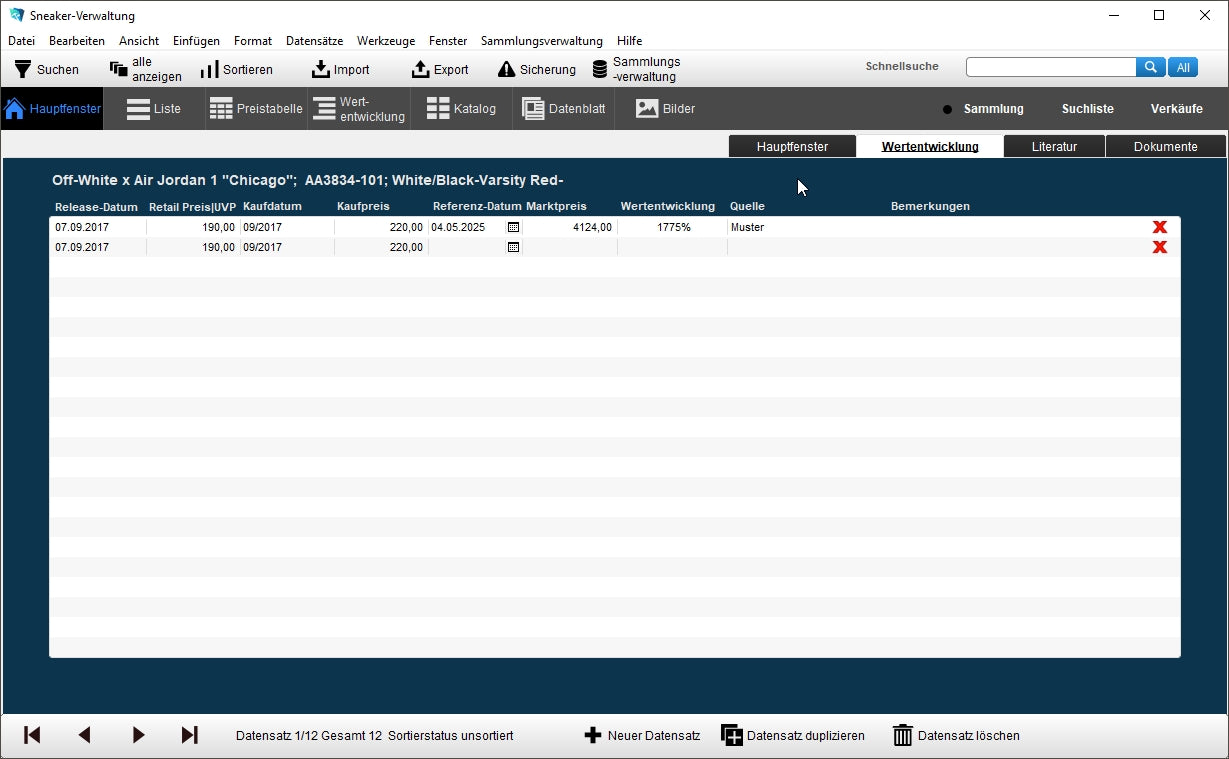The image size is (1229, 759).
Task: Open Sicherung backup warning icon
Action: click(507, 69)
